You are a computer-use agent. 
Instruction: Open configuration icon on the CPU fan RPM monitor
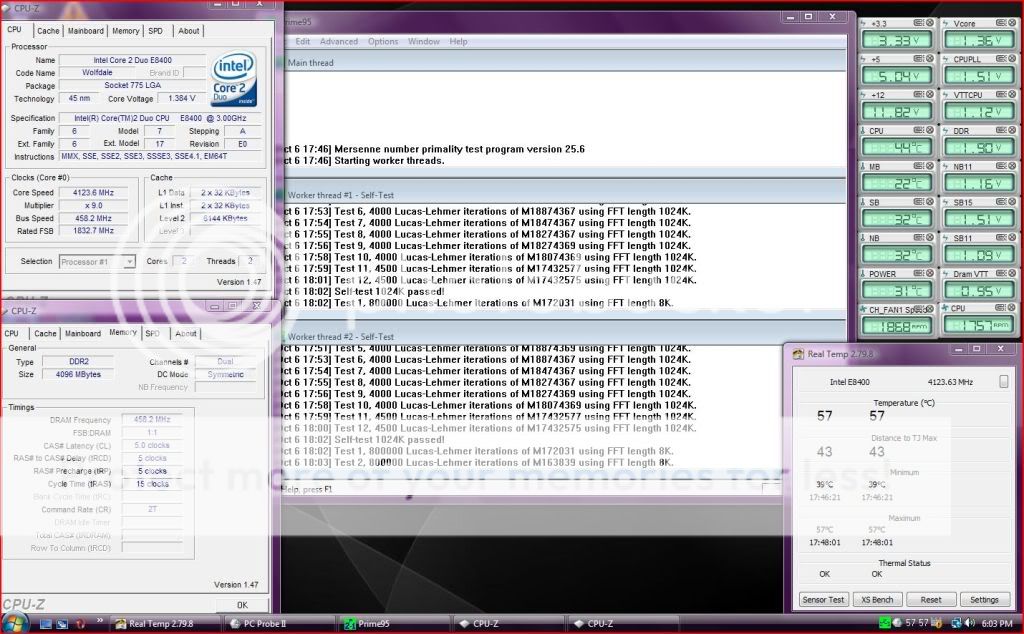tap(1001, 308)
